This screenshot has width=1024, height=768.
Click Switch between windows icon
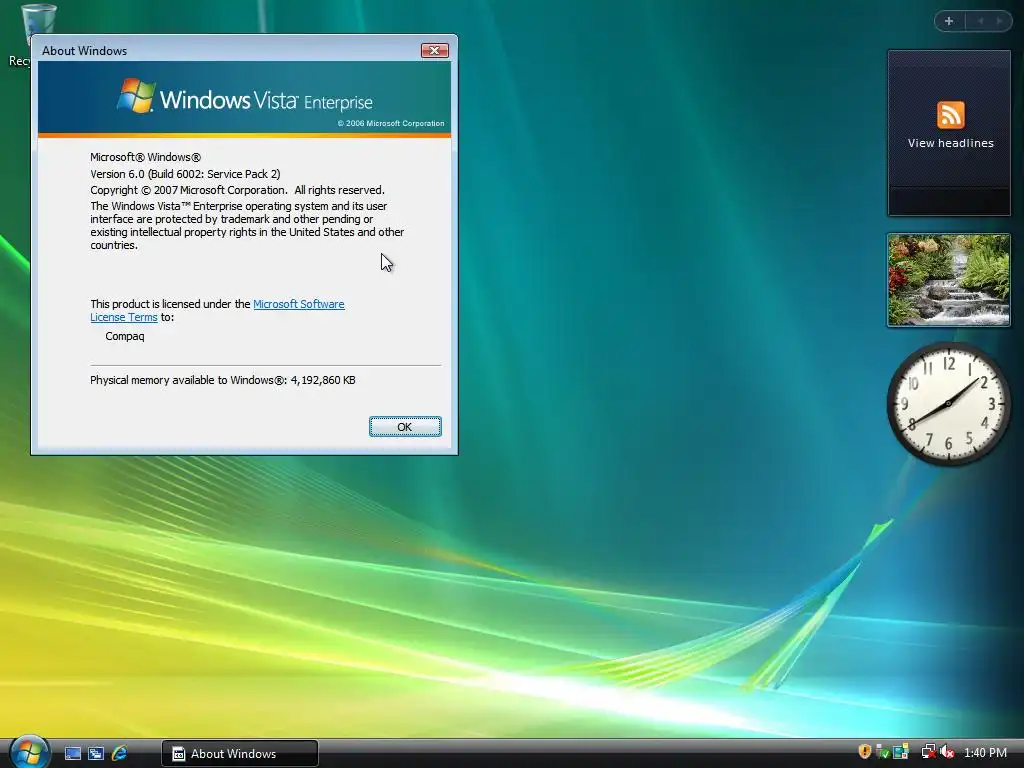coord(96,753)
